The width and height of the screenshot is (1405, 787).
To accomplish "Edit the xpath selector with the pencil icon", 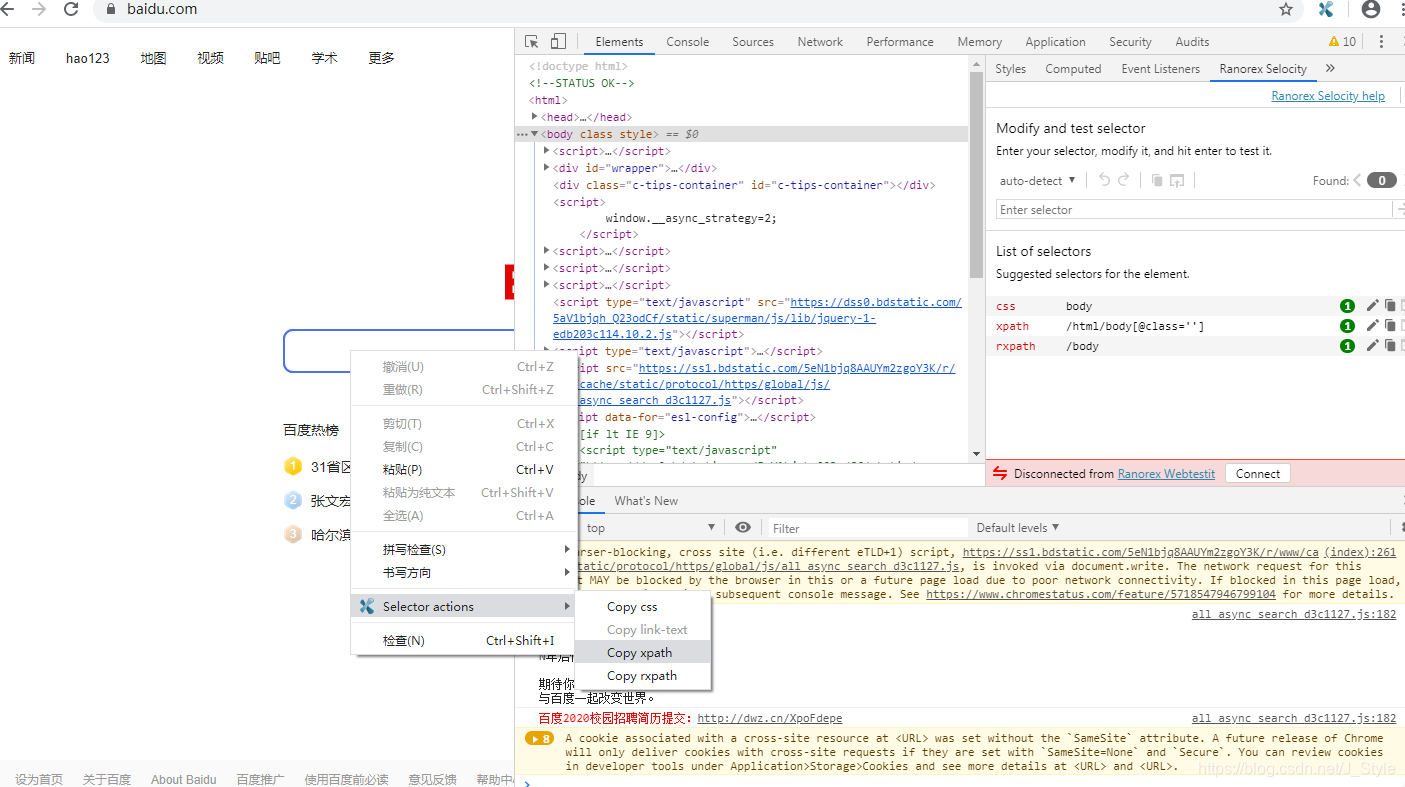I will coord(1373,326).
